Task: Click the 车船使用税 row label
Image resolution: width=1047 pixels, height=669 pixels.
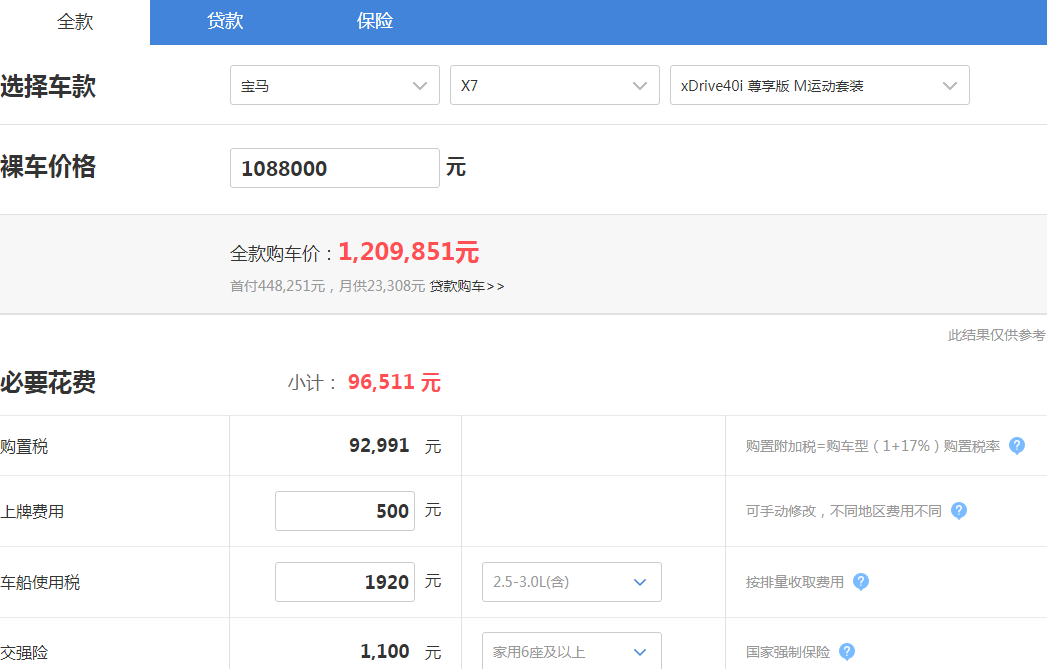Action: click(40, 582)
